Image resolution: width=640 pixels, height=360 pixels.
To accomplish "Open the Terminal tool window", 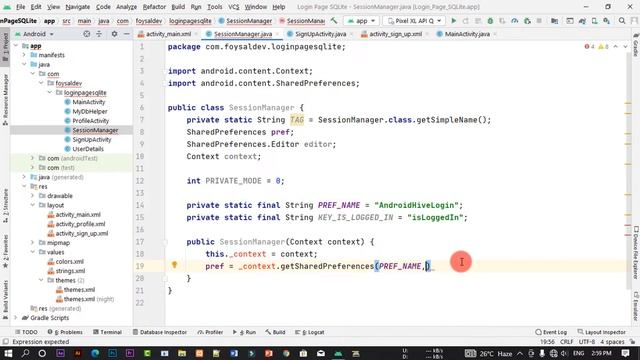I will [x=107, y=332].
